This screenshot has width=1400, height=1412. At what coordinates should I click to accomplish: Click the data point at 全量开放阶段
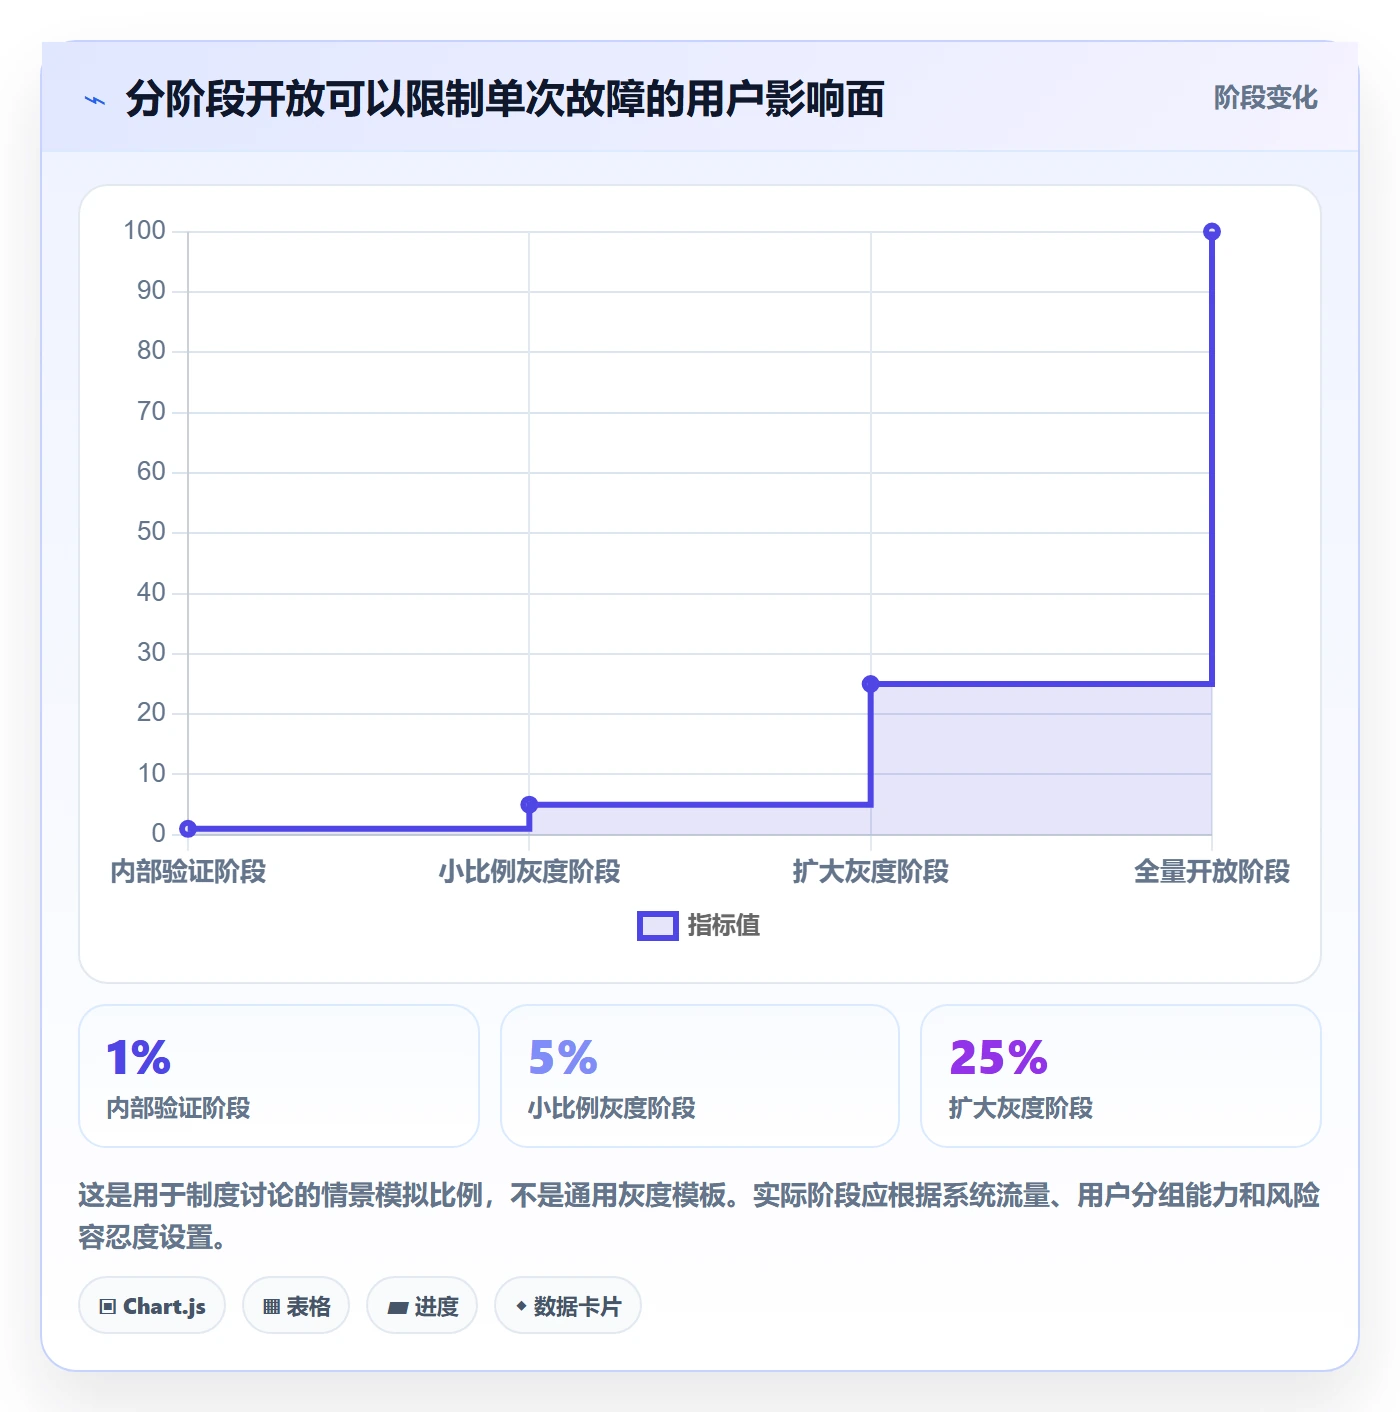pos(1212,232)
